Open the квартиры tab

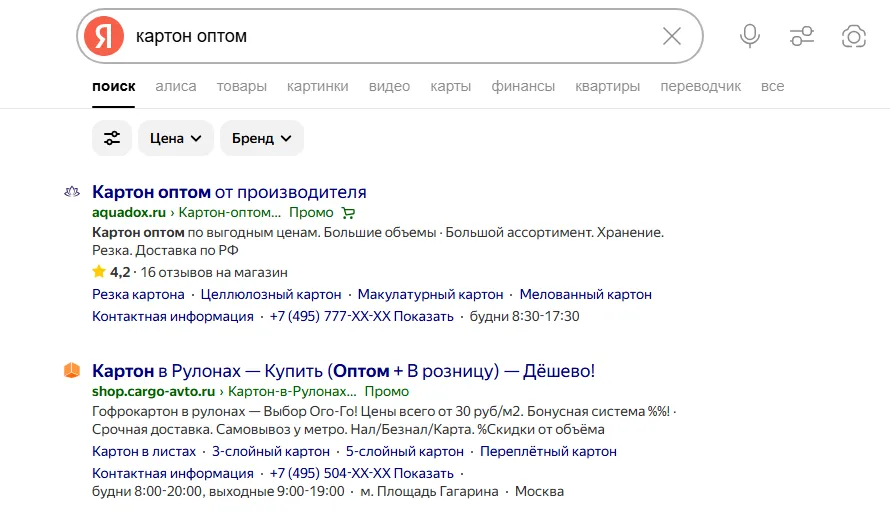click(607, 86)
